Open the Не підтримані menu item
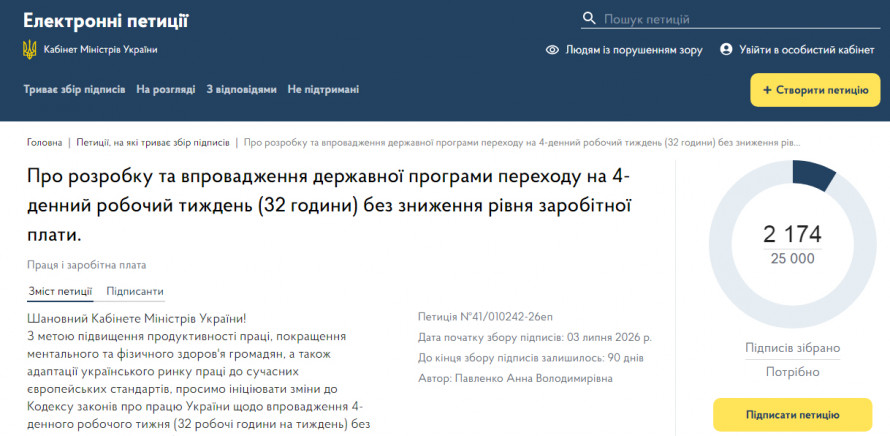This screenshot has height=436, width=890. click(x=324, y=90)
